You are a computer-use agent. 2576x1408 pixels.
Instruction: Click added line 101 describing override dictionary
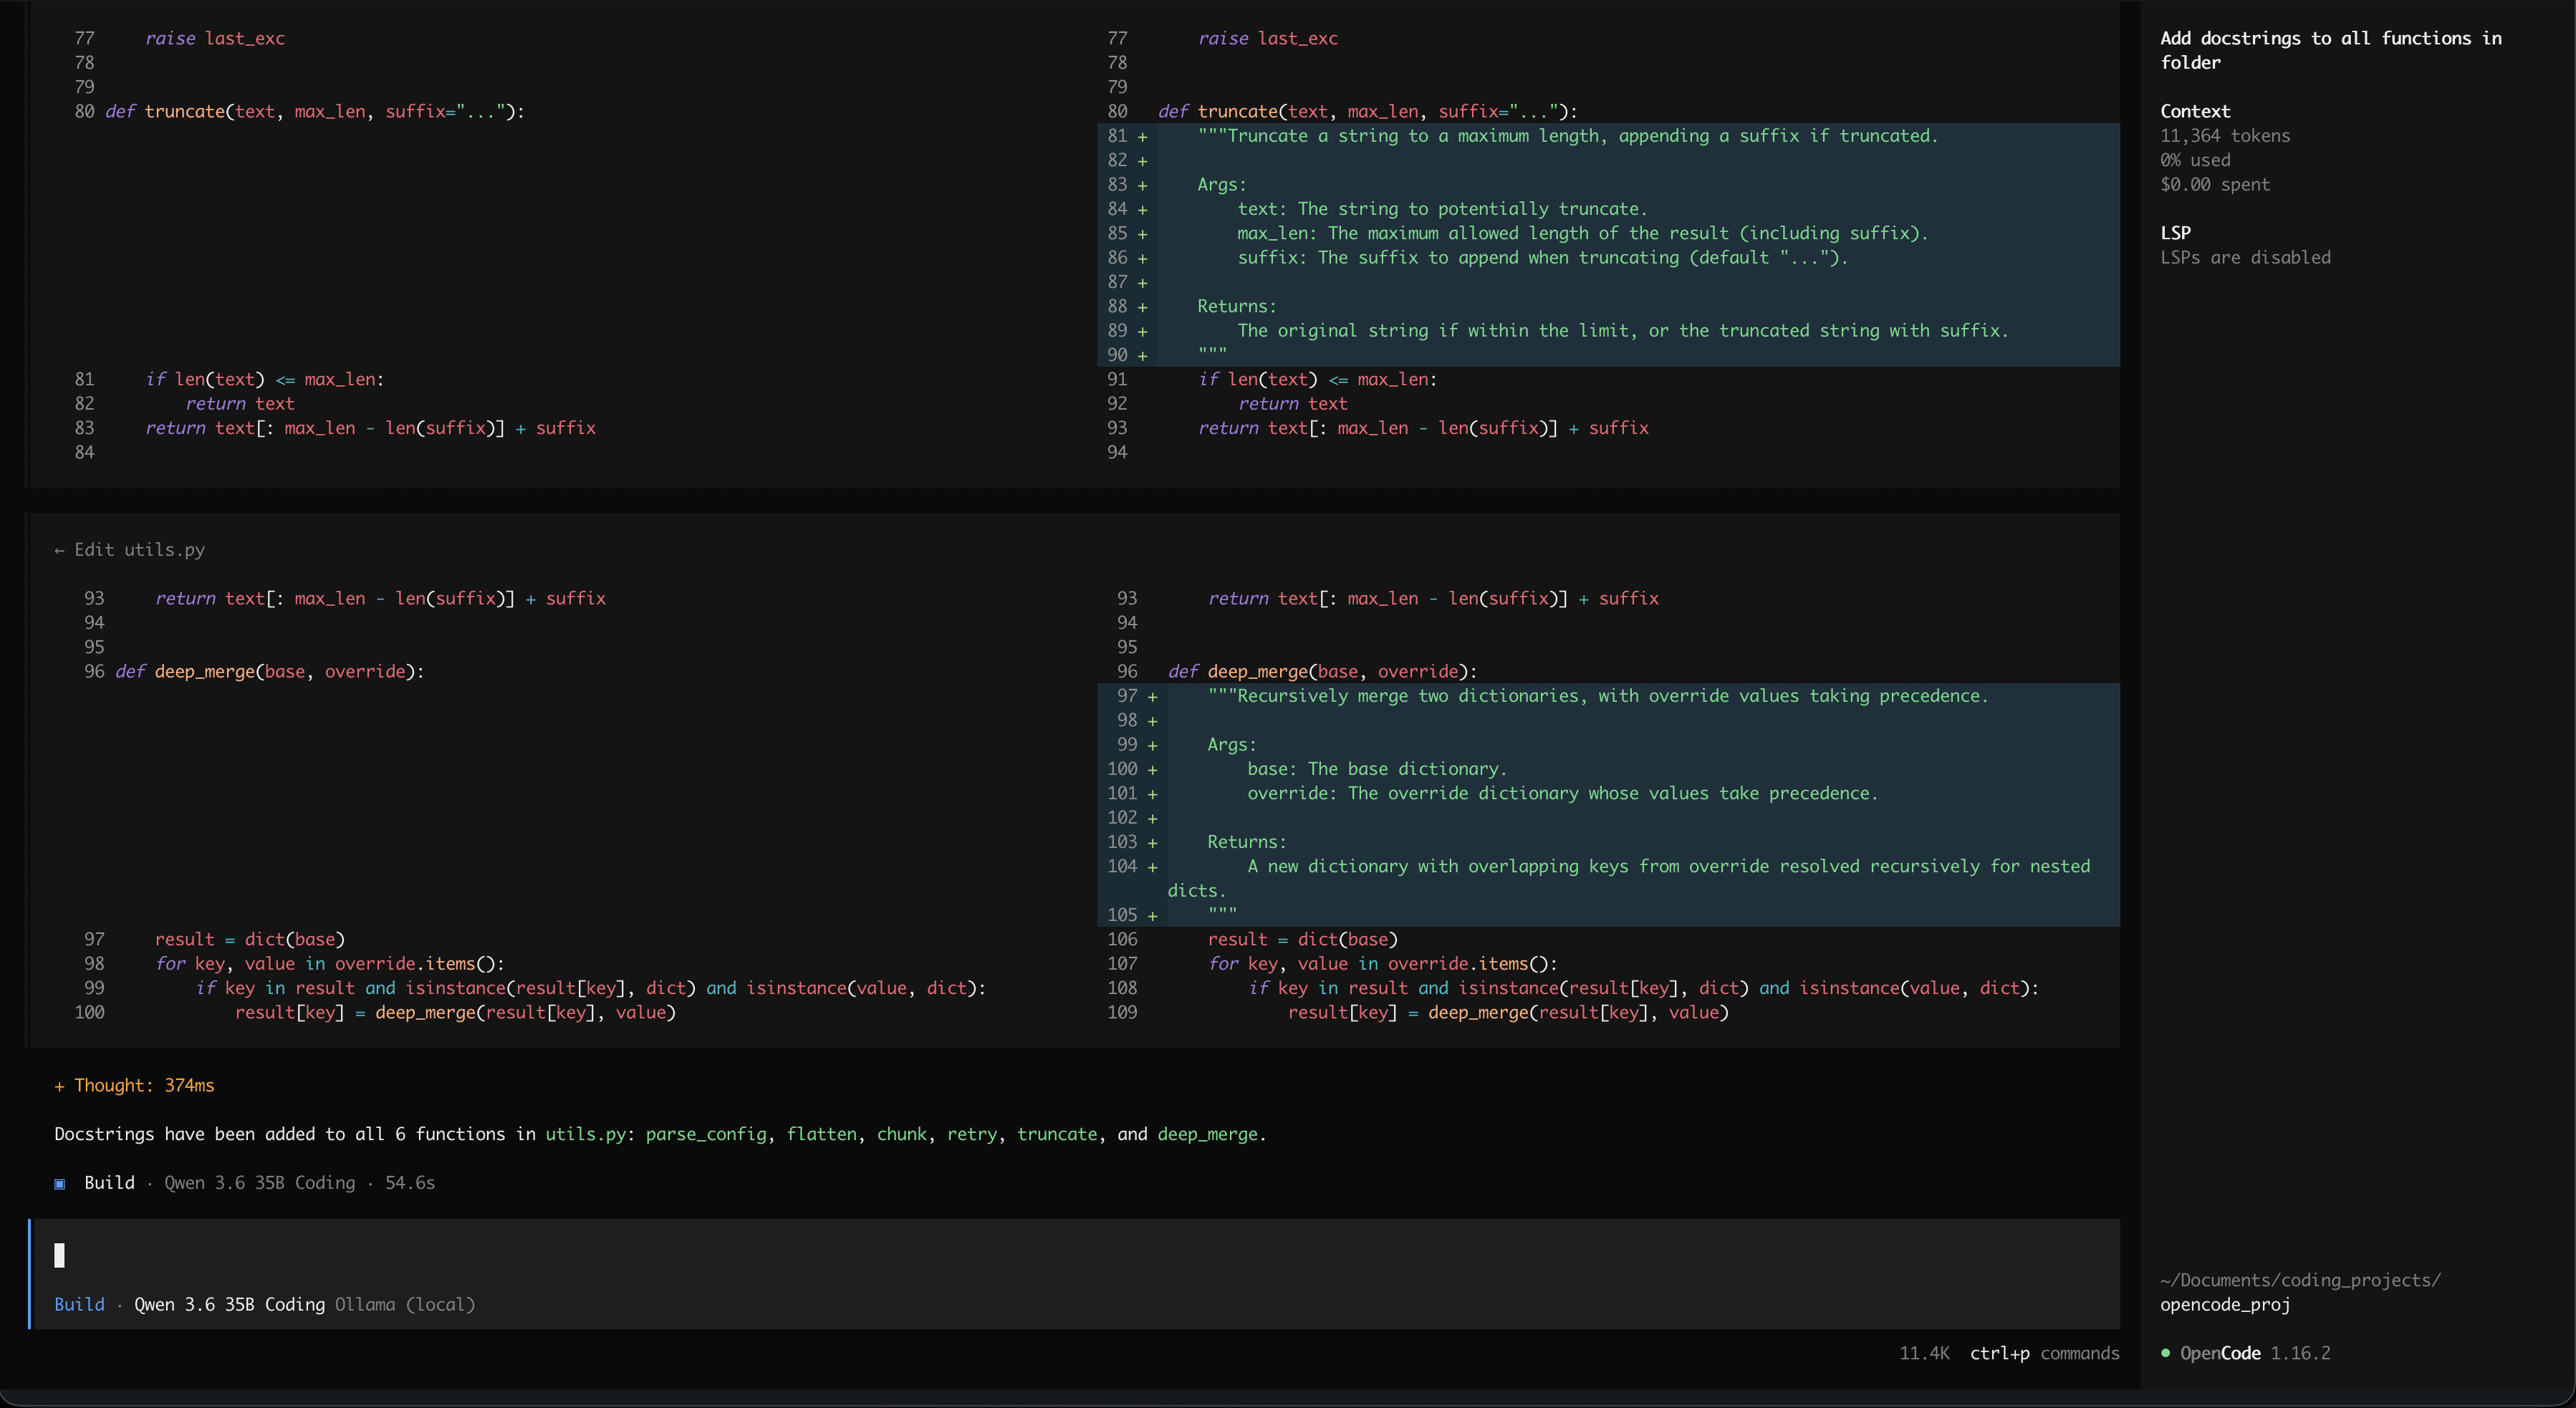click(x=1563, y=793)
